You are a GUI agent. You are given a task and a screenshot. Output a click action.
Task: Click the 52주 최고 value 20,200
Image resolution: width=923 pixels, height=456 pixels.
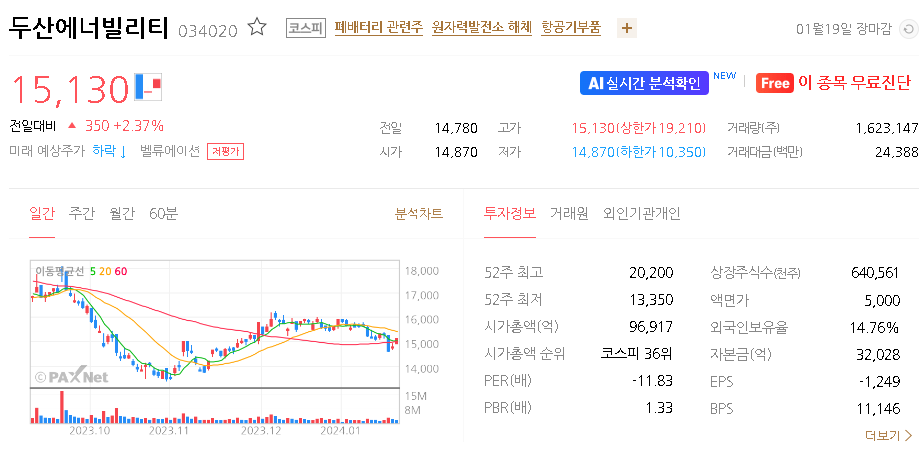point(651,273)
